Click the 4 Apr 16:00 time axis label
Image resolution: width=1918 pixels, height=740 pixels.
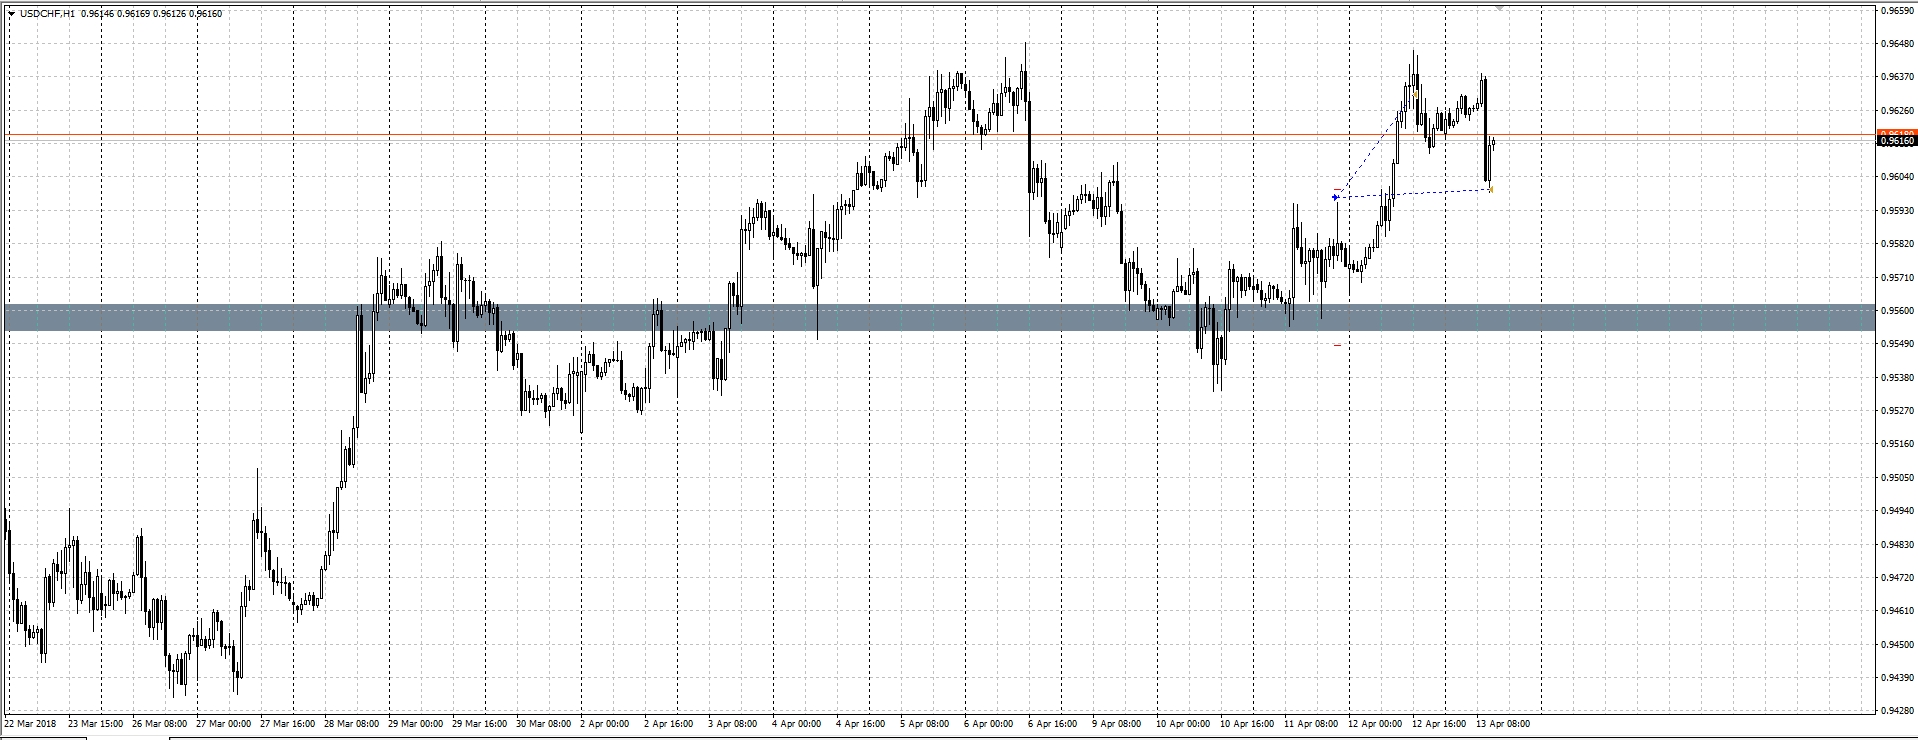pos(862,723)
